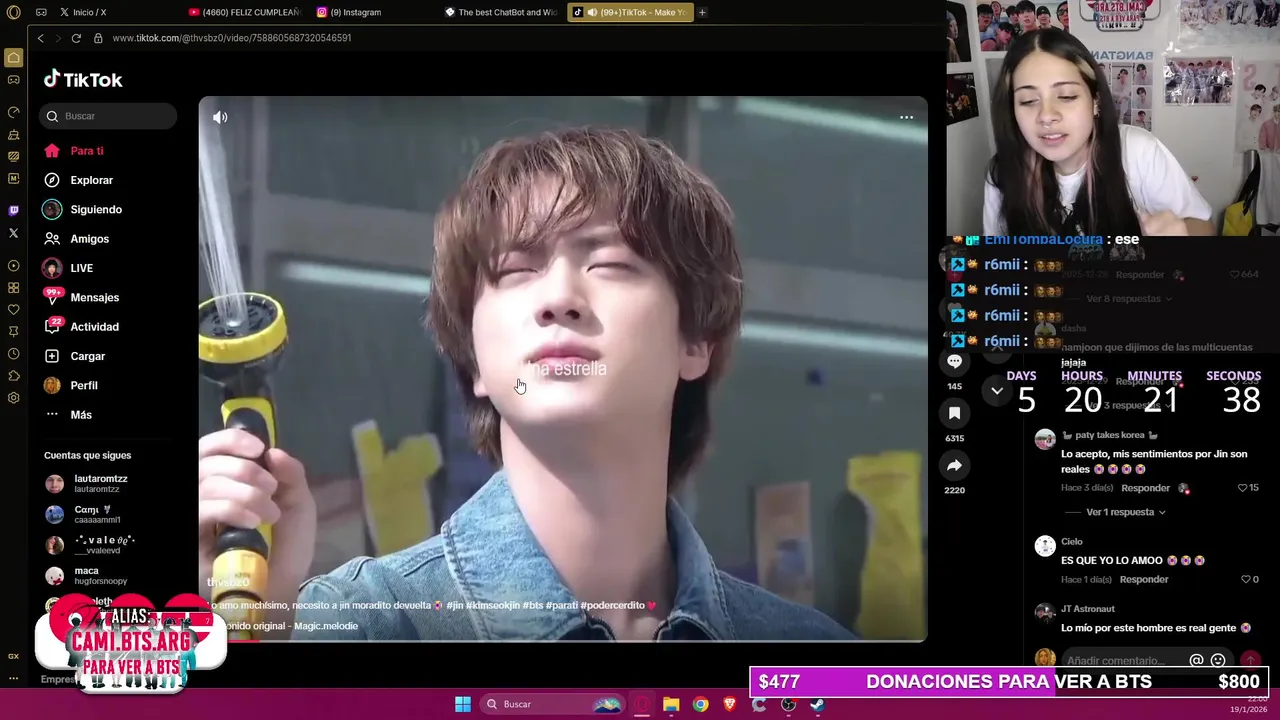
Task: Open the video three-dot options menu
Action: click(906, 117)
